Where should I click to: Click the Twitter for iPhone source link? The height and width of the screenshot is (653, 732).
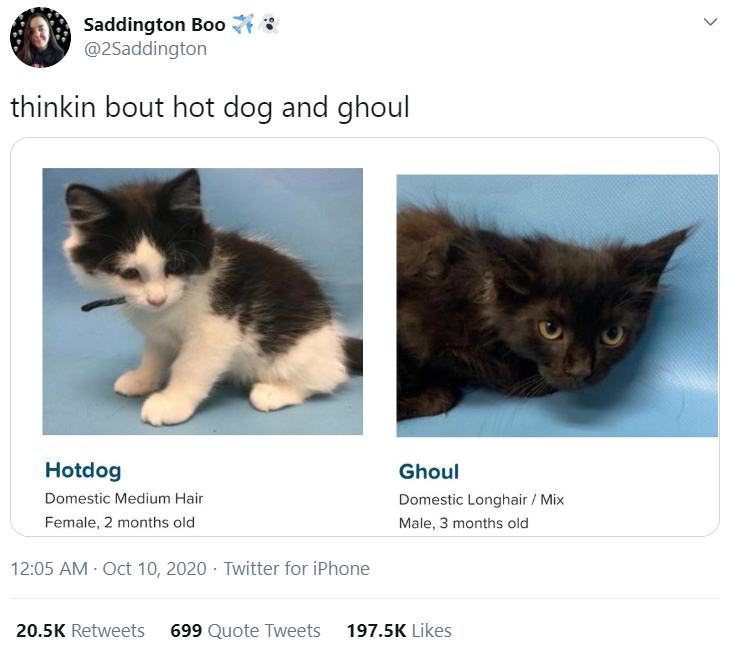click(296, 569)
